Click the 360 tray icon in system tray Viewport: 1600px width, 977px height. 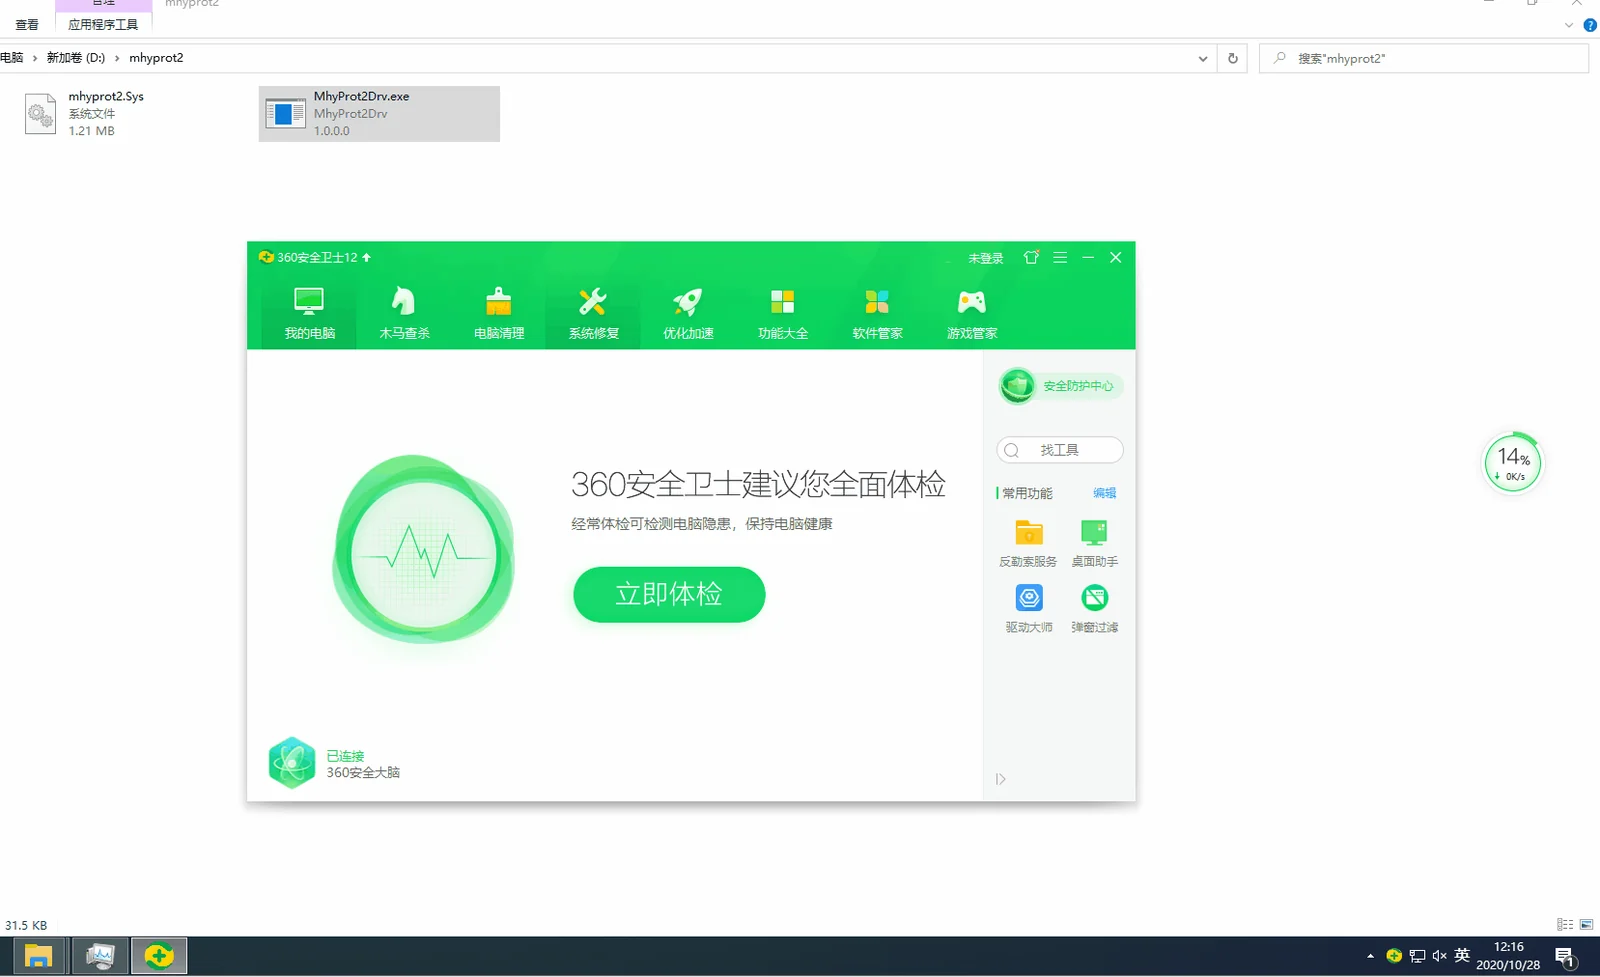click(x=1394, y=956)
